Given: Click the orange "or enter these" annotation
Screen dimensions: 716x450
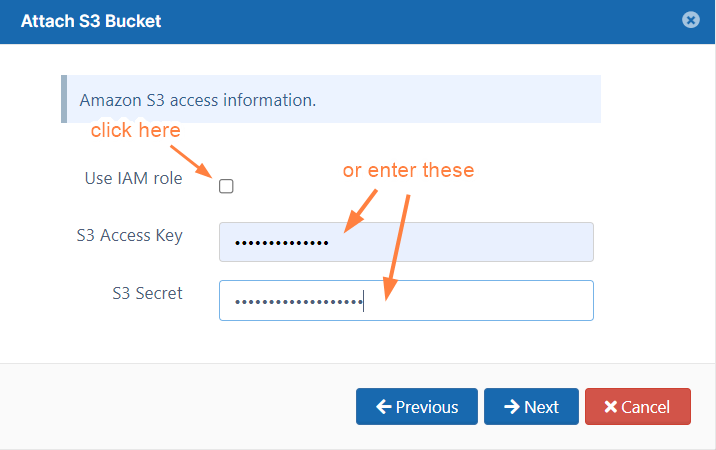Looking at the screenshot, I should point(408,170).
